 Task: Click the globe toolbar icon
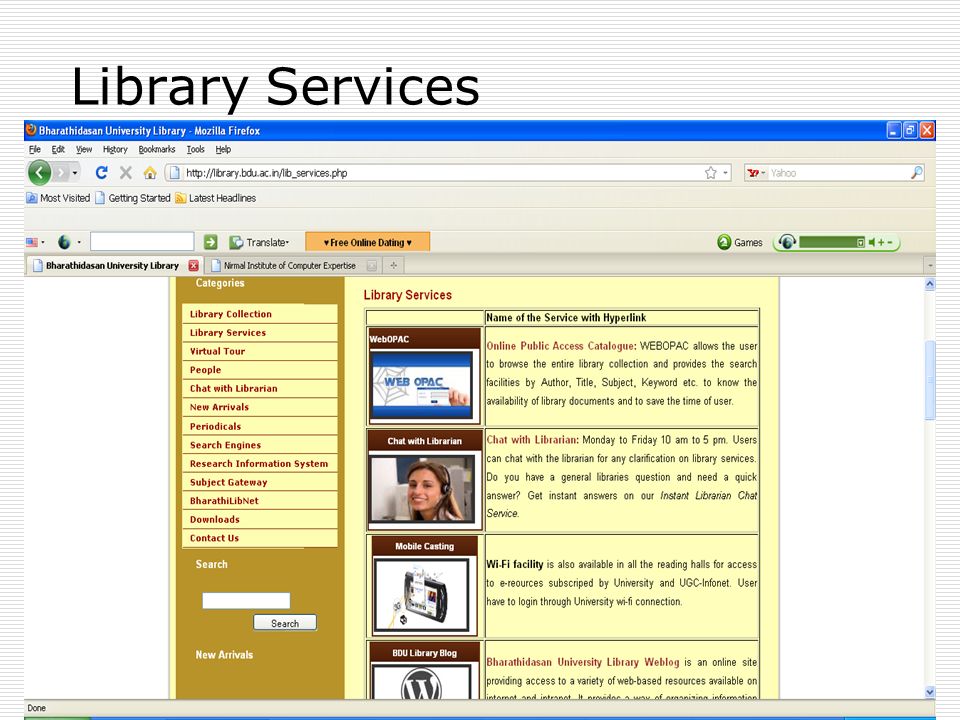pyautogui.click(x=64, y=242)
